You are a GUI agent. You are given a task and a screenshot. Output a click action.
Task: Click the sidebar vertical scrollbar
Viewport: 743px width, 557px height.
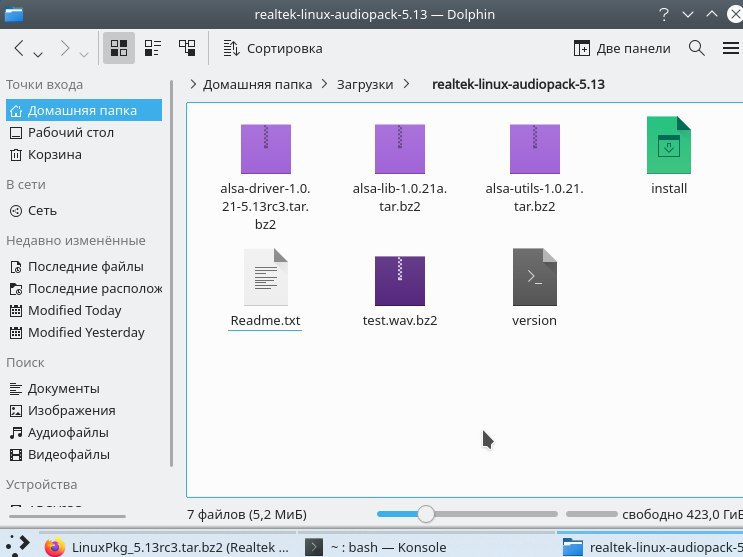(x=171, y=274)
